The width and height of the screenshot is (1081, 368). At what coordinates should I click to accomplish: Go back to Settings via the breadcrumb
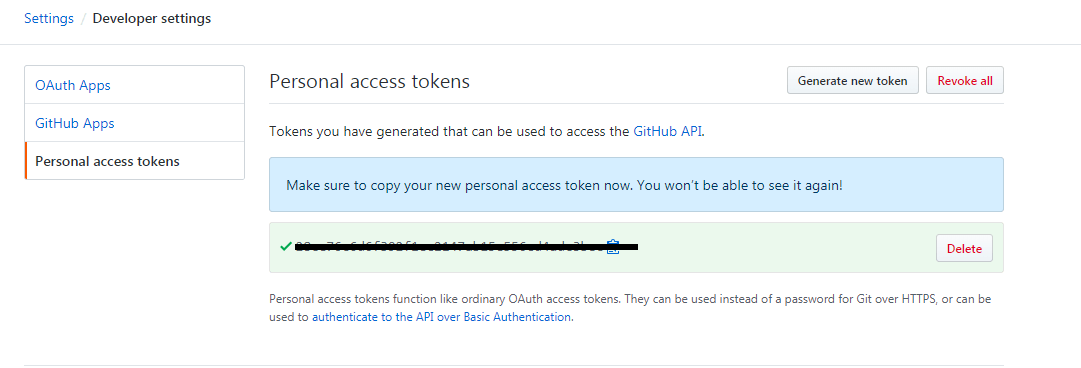(x=49, y=19)
